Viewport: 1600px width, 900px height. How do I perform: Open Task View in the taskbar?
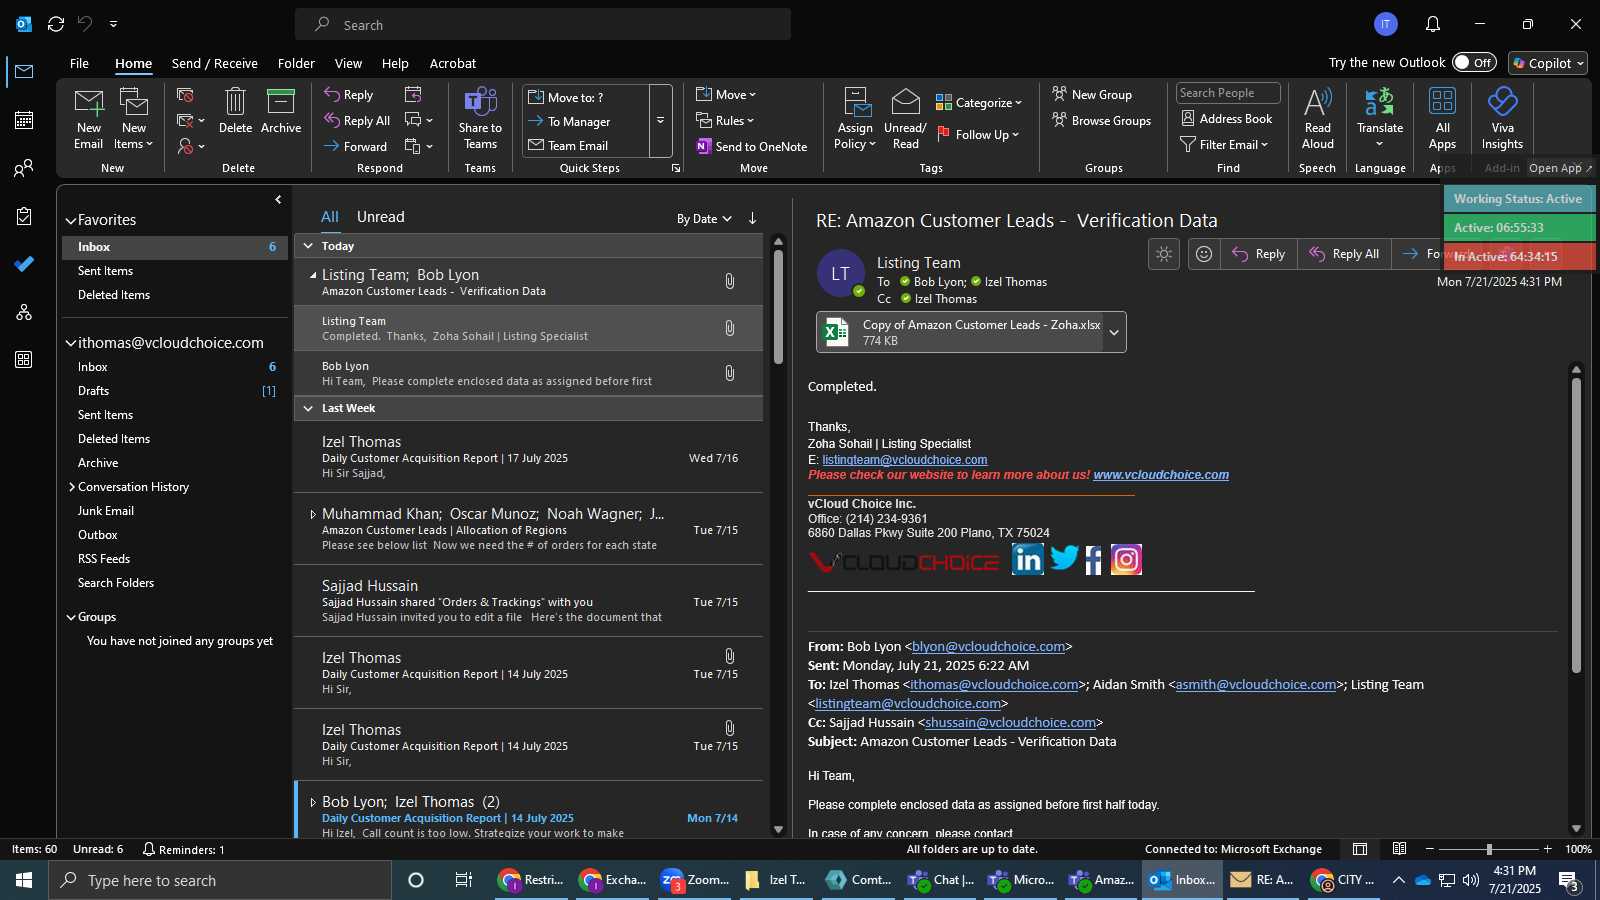tap(463, 880)
